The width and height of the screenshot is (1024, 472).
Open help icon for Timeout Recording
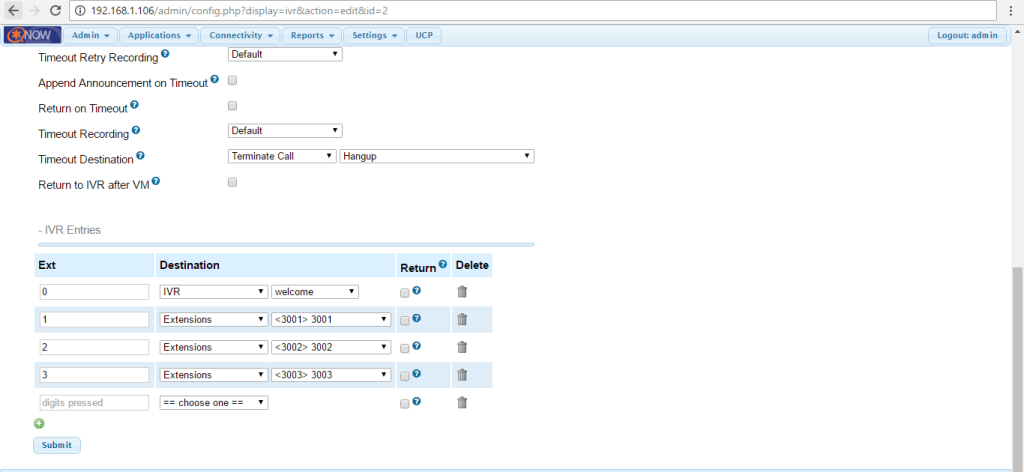[136, 130]
